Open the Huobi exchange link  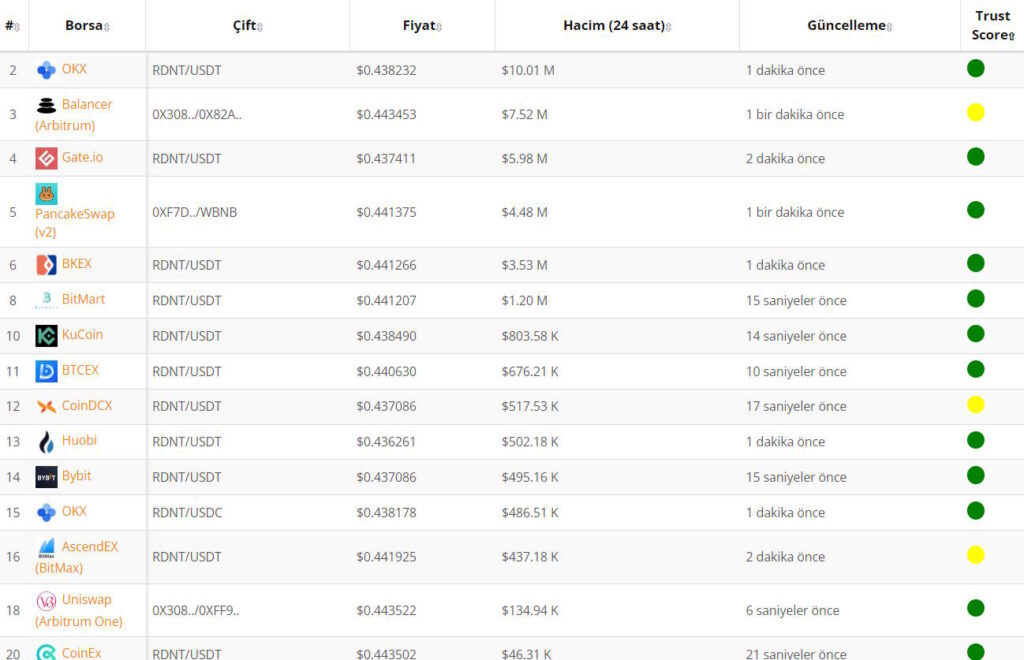coord(79,440)
